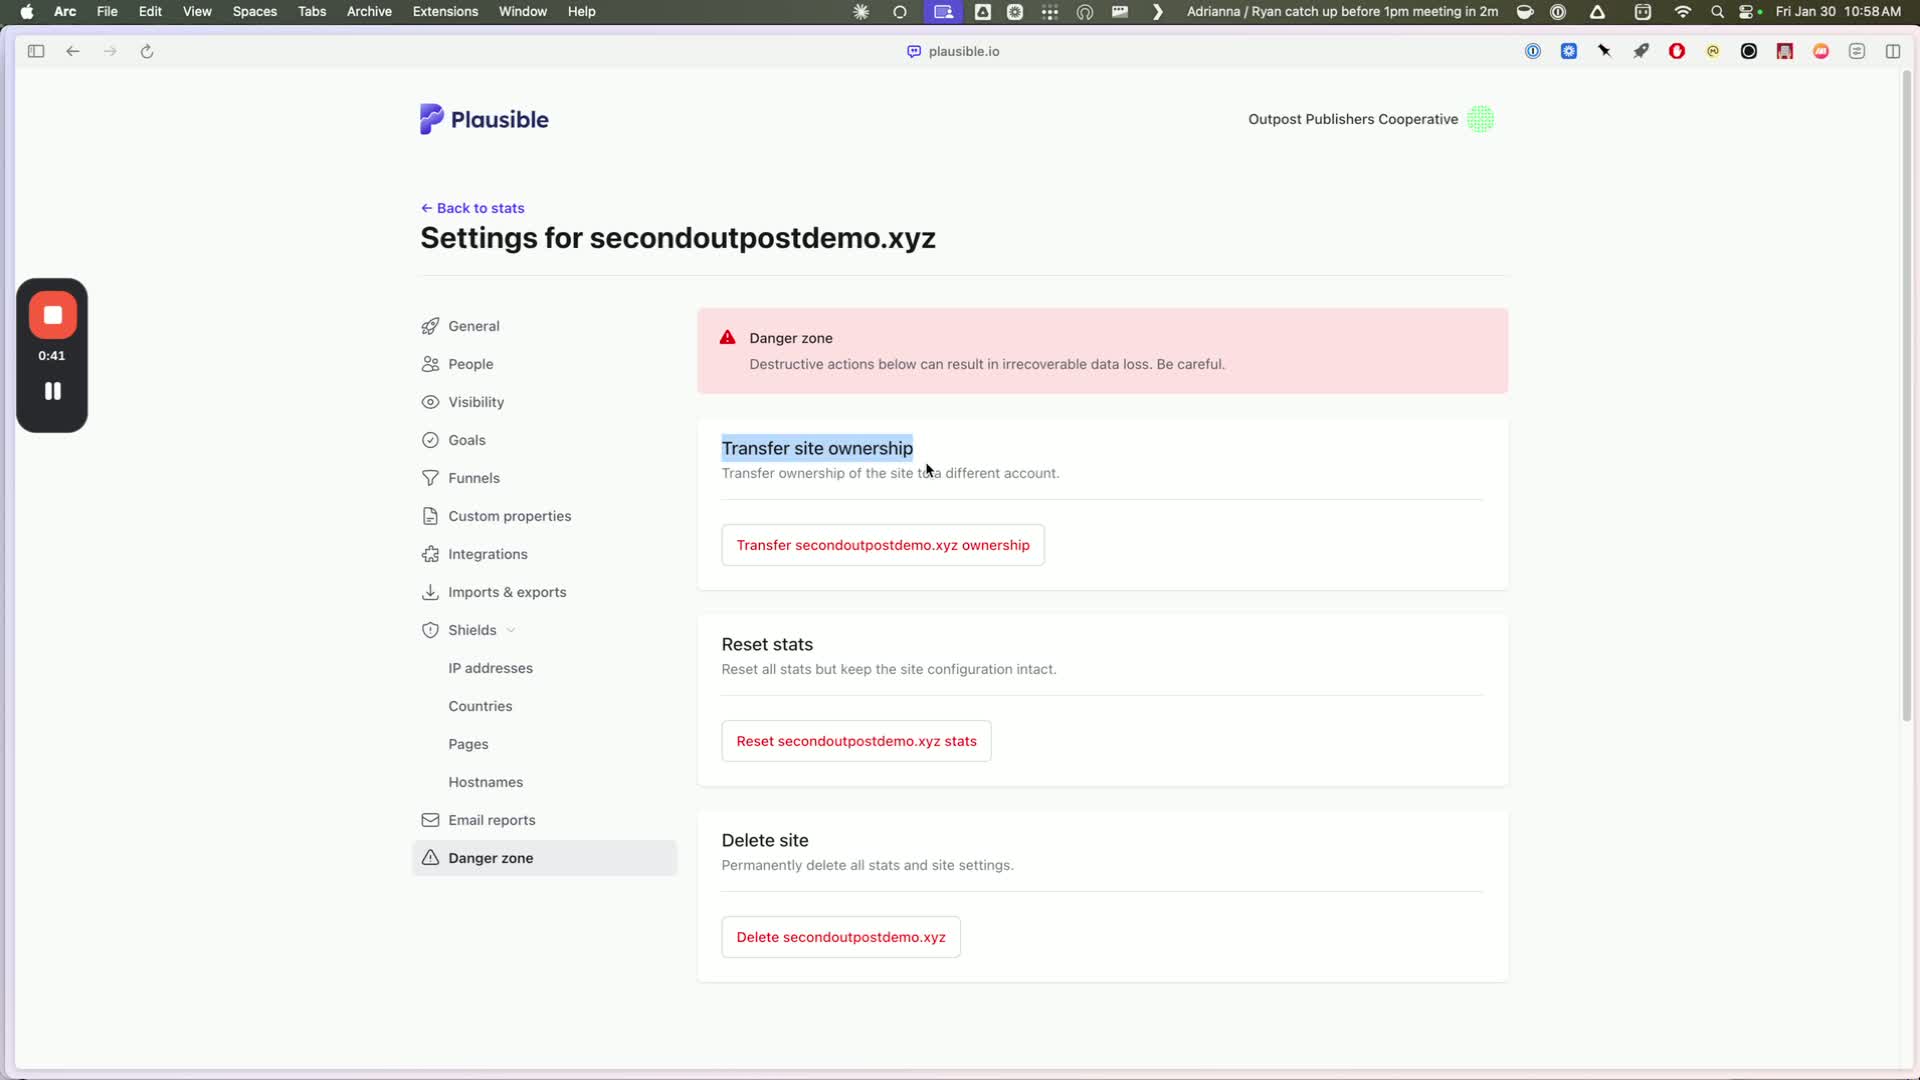1920x1080 pixels.
Task: Click the Visibility eye icon
Action: (x=430, y=402)
